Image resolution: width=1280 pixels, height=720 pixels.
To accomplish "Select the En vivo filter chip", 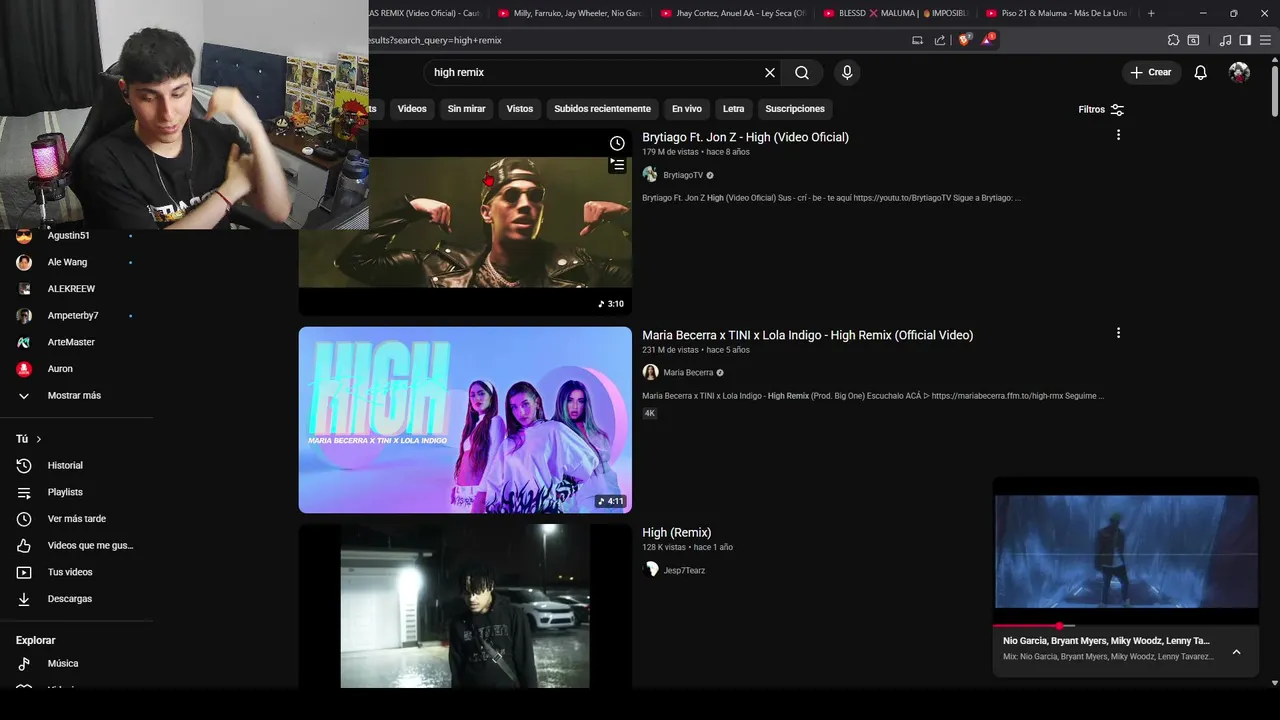I will 687,109.
